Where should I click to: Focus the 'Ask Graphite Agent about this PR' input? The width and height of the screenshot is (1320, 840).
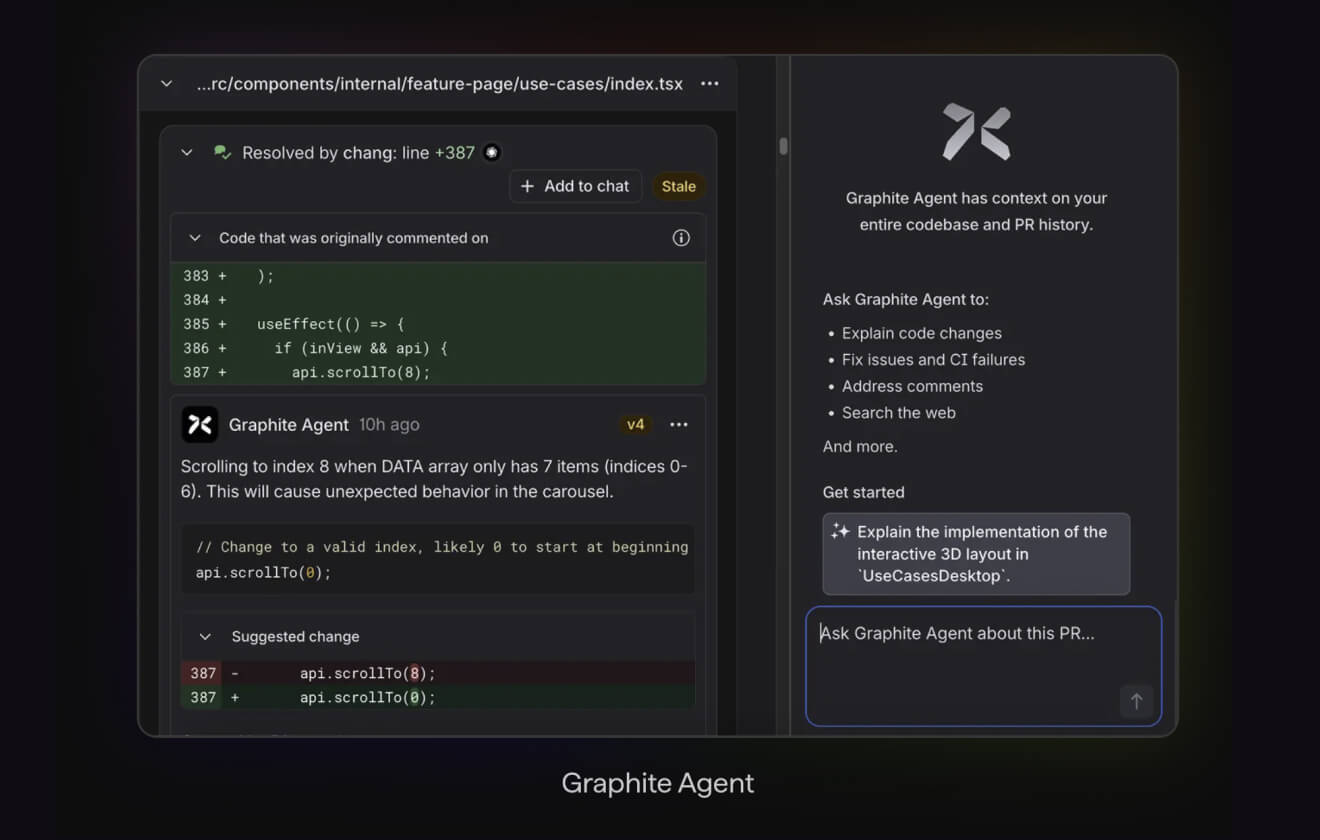(x=984, y=666)
